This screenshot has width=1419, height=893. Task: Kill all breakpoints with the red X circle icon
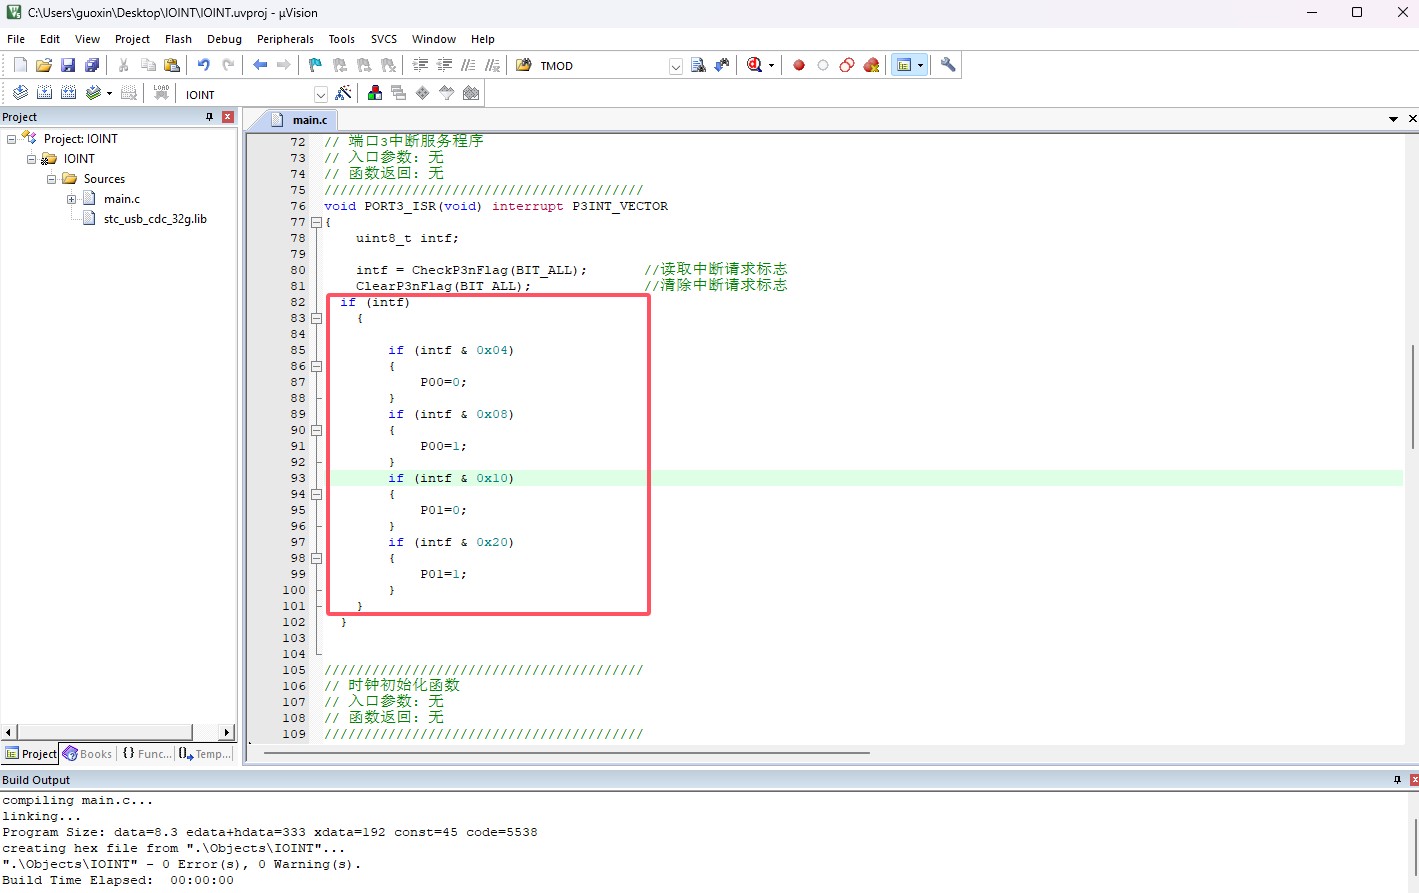pyautogui.click(x=871, y=65)
